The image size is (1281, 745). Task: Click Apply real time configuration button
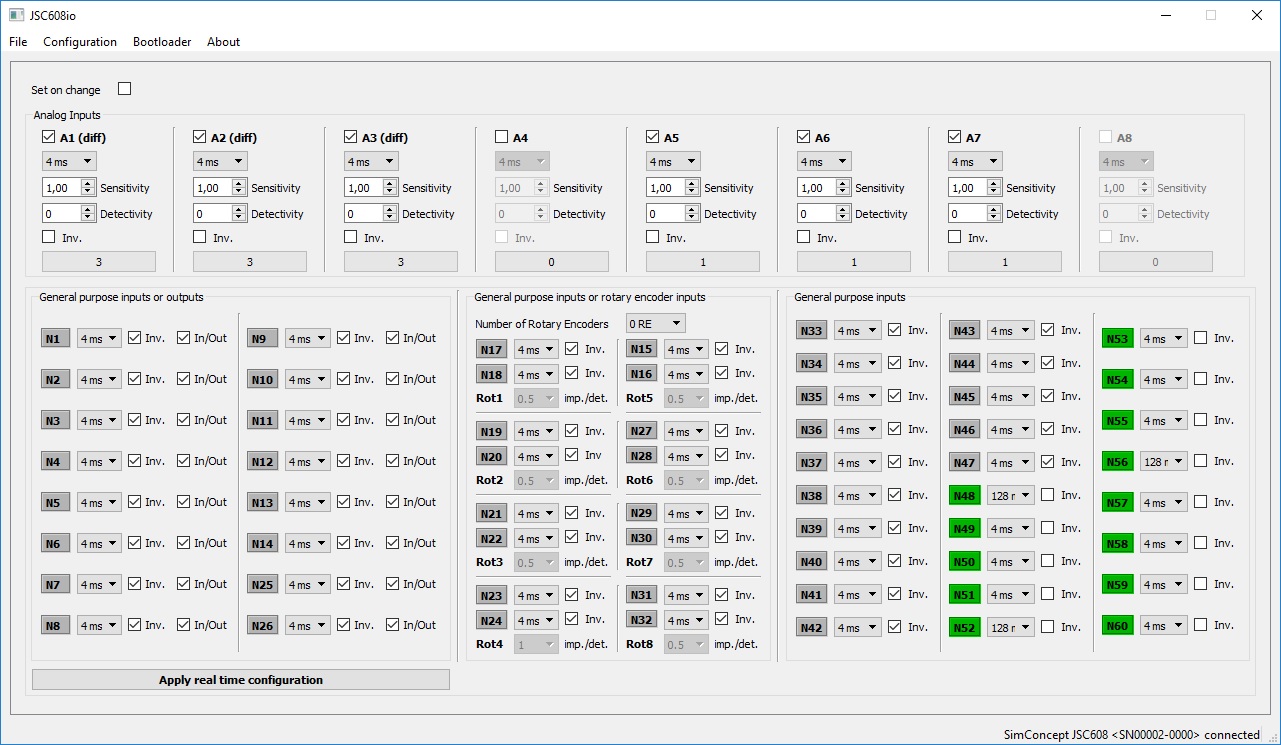[241, 680]
